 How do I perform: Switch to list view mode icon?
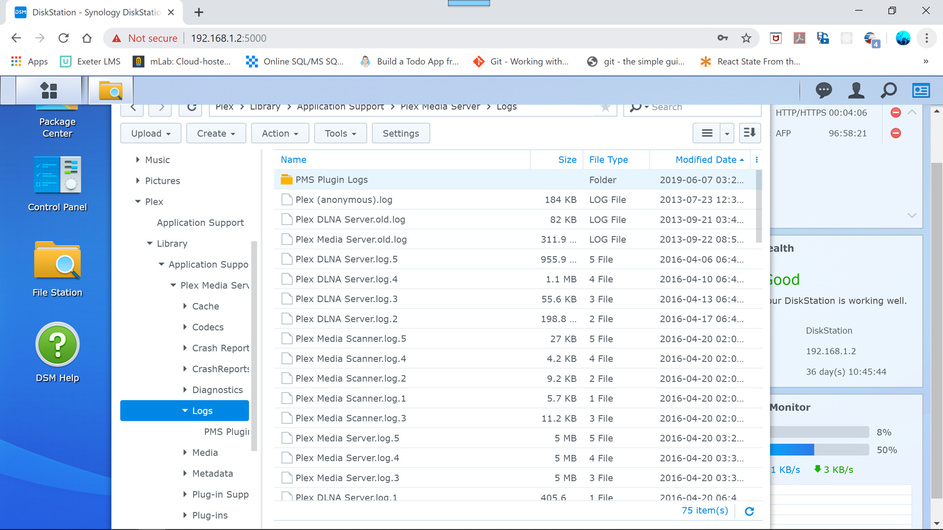click(x=707, y=133)
